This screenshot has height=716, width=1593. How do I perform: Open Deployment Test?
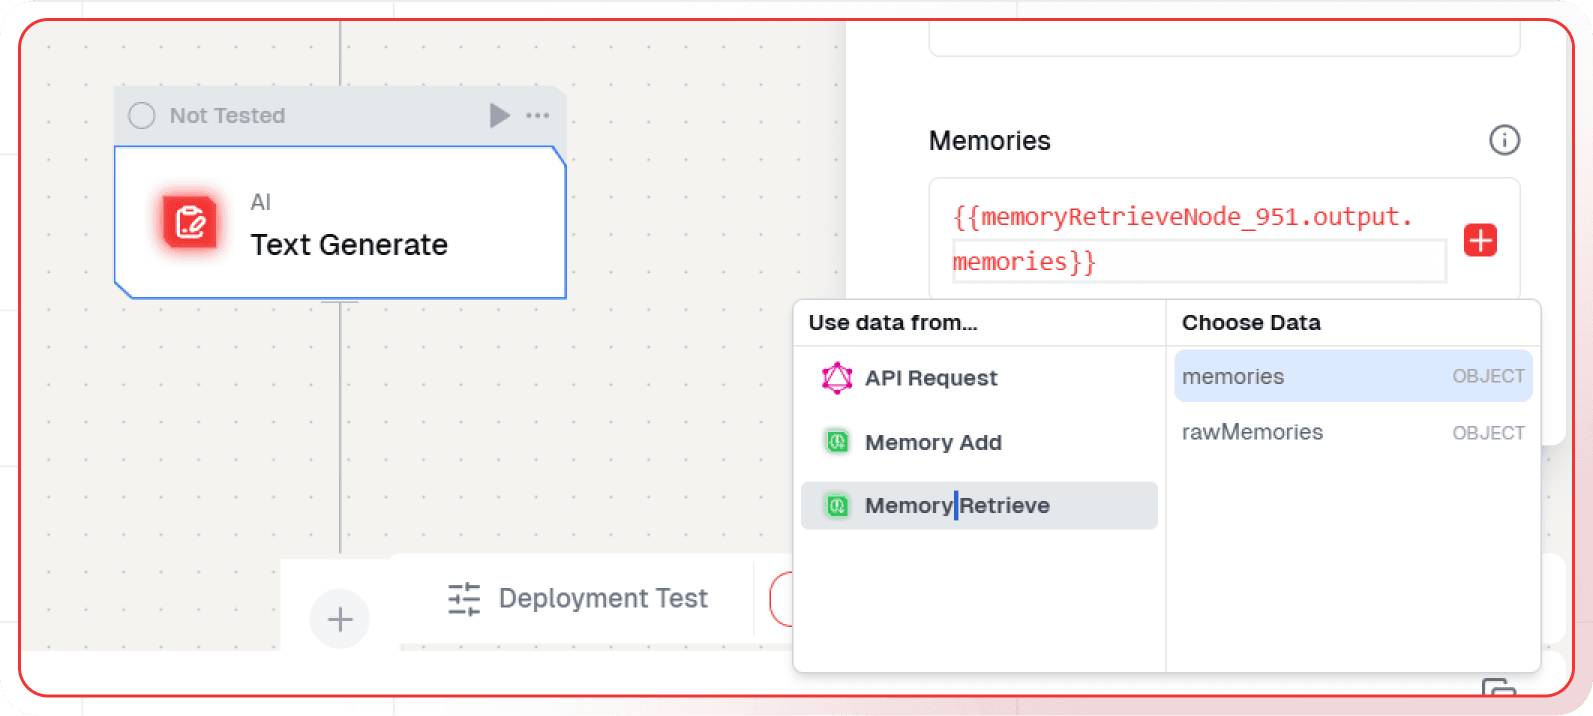pos(603,598)
